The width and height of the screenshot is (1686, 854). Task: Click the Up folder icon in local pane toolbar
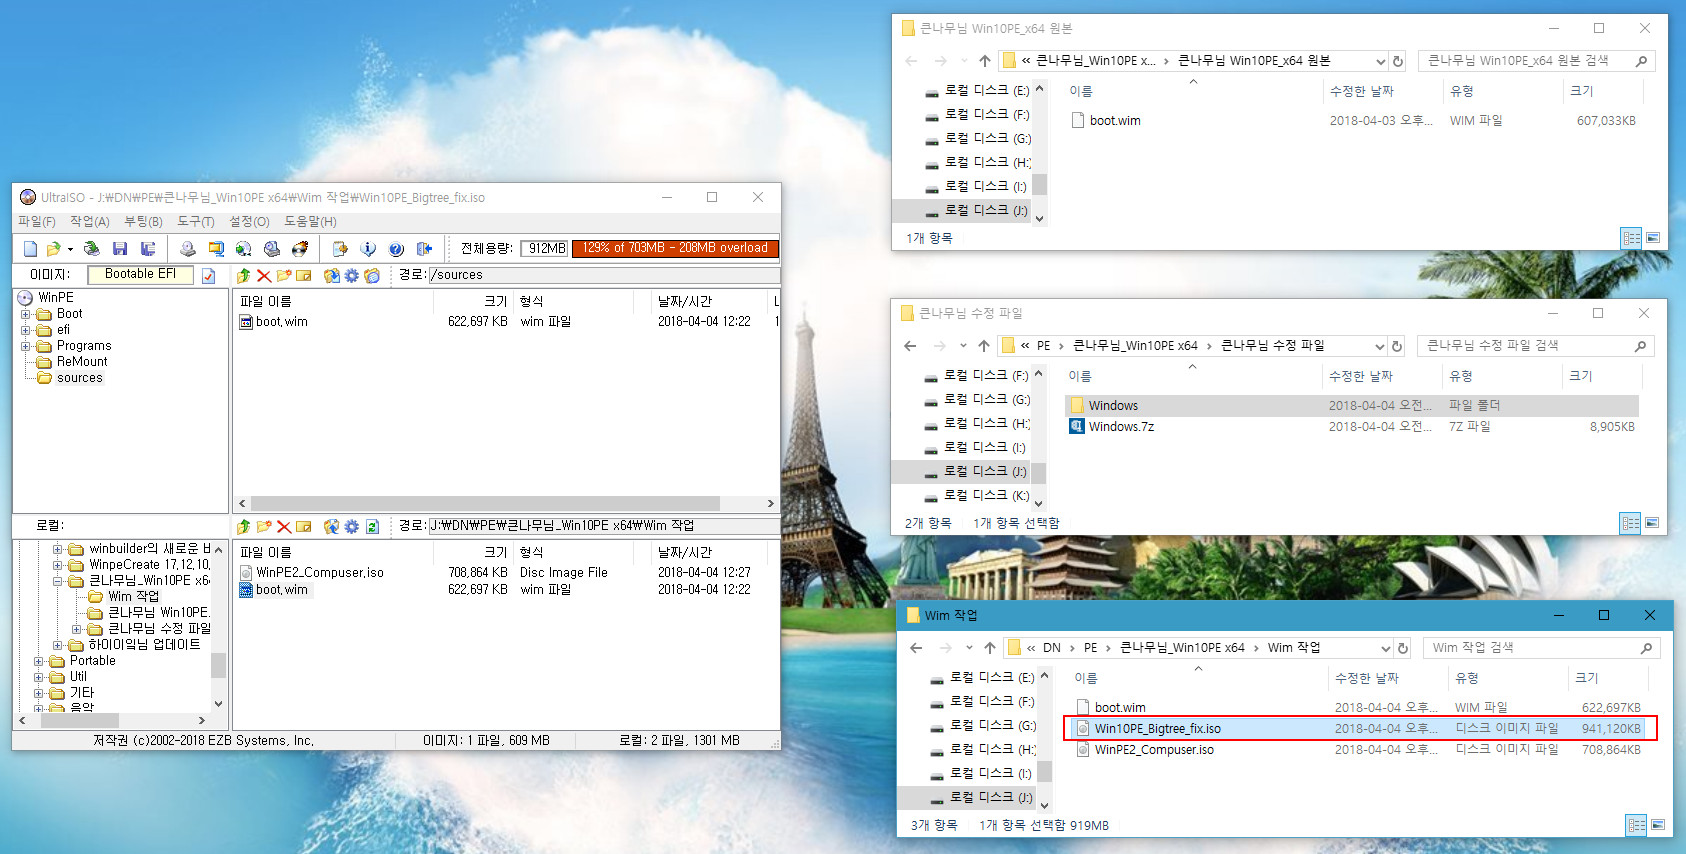[244, 526]
